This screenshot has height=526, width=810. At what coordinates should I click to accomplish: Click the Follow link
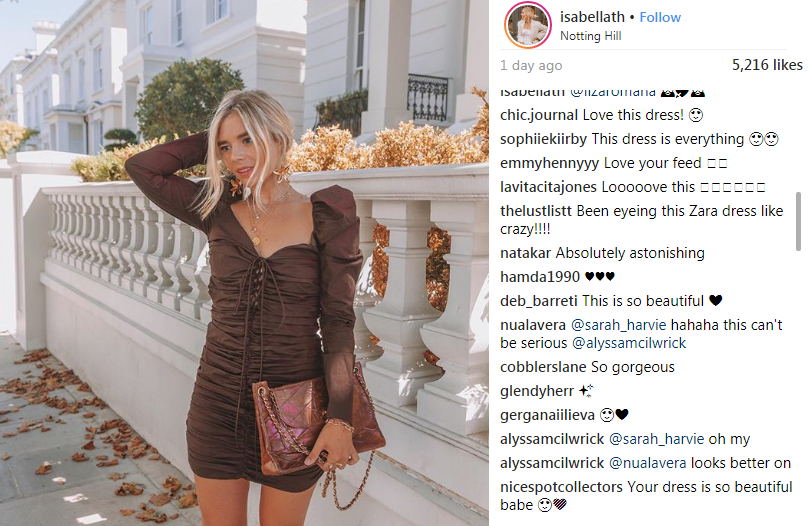pos(660,18)
